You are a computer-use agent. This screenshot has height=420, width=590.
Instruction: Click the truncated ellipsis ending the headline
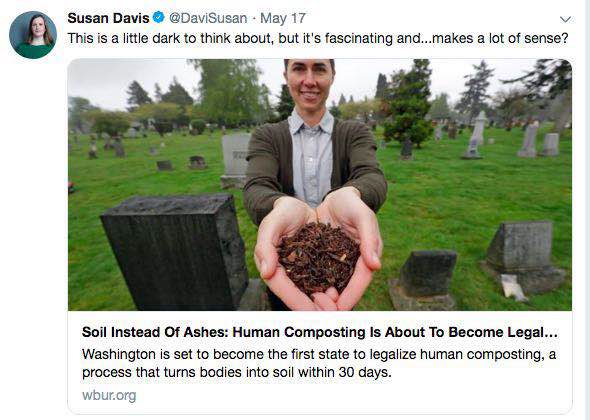(x=550, y=333)
